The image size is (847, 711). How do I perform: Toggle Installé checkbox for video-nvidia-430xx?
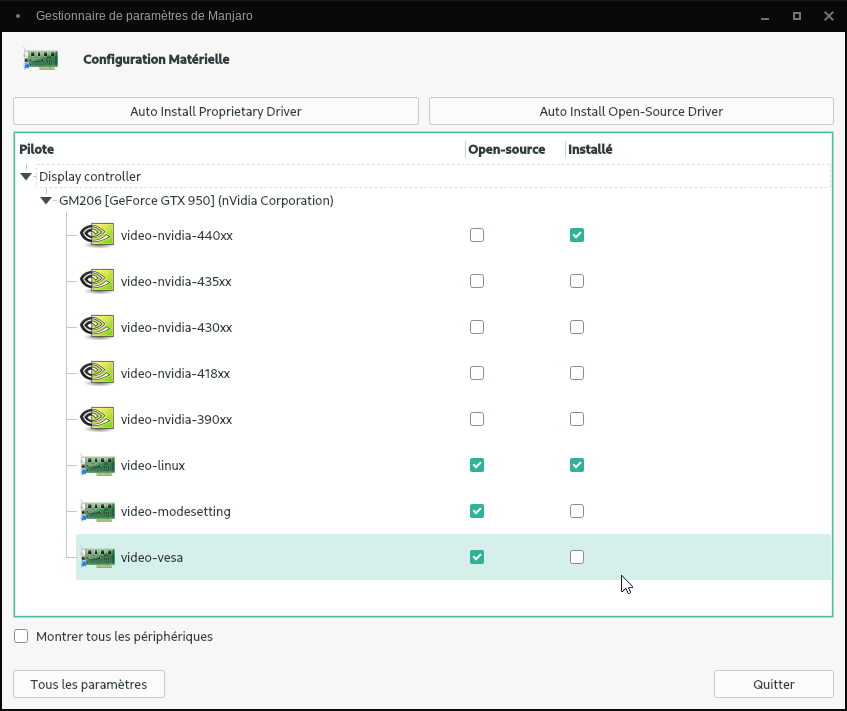tap(577, 327)
